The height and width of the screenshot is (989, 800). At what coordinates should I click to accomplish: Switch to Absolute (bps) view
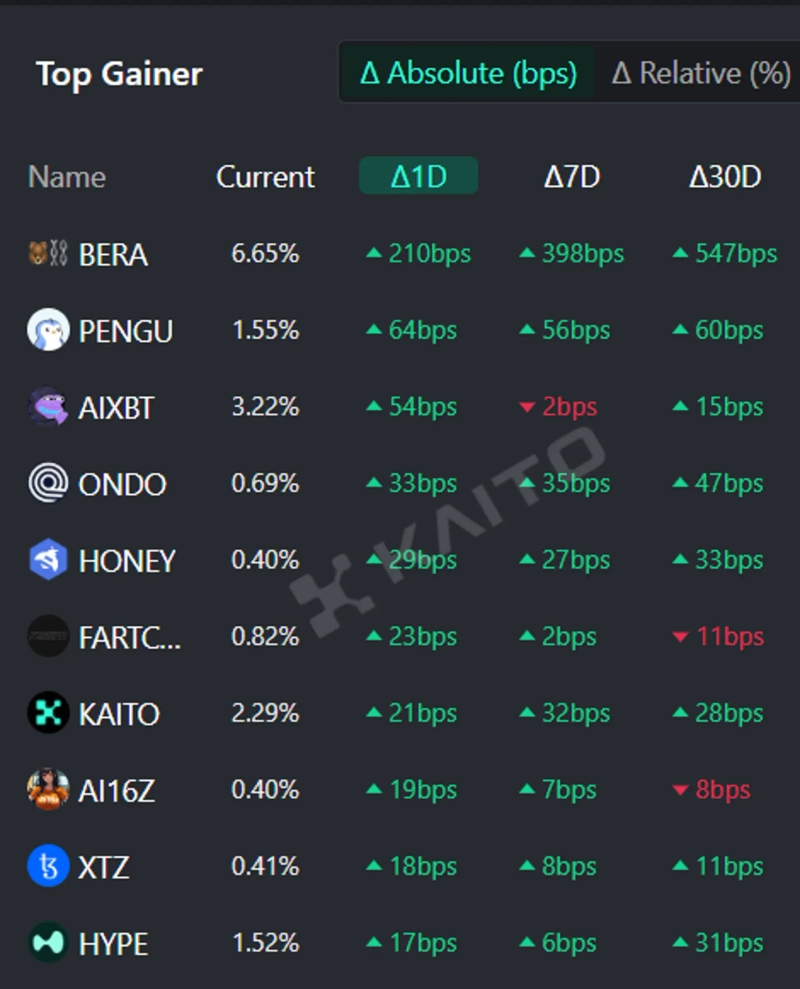[468, 73]
